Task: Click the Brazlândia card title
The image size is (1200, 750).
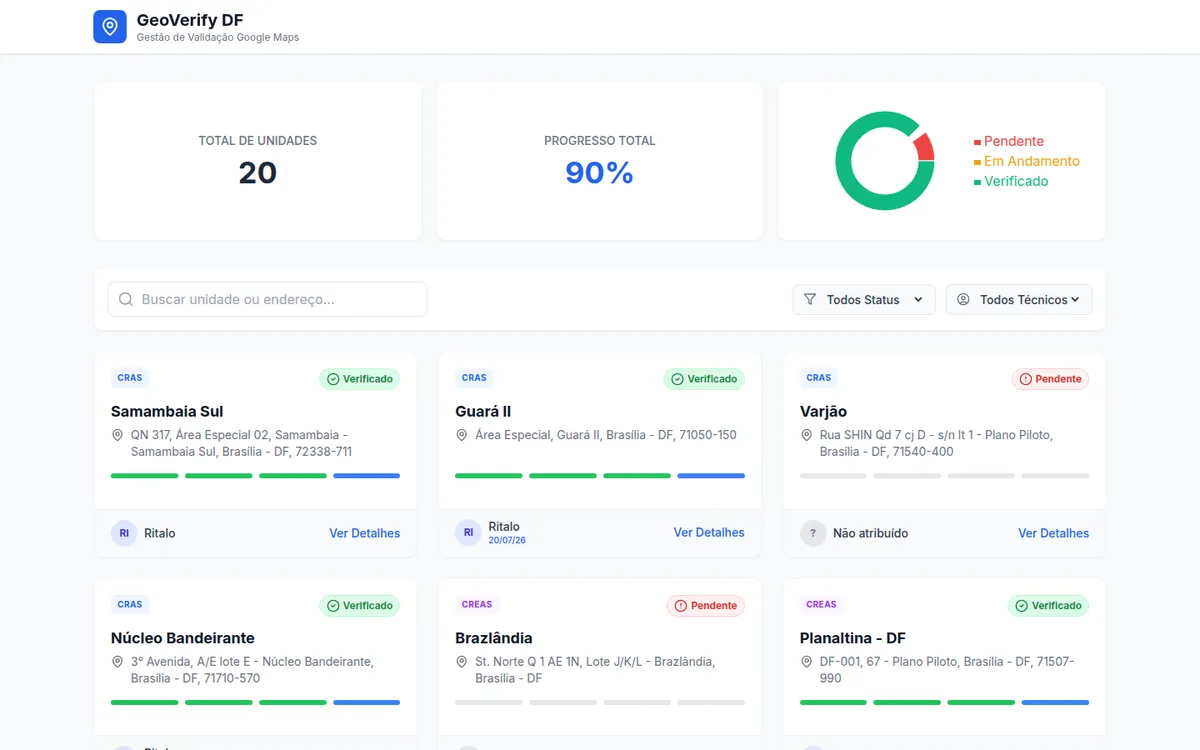Action: (x=494, y=638)
